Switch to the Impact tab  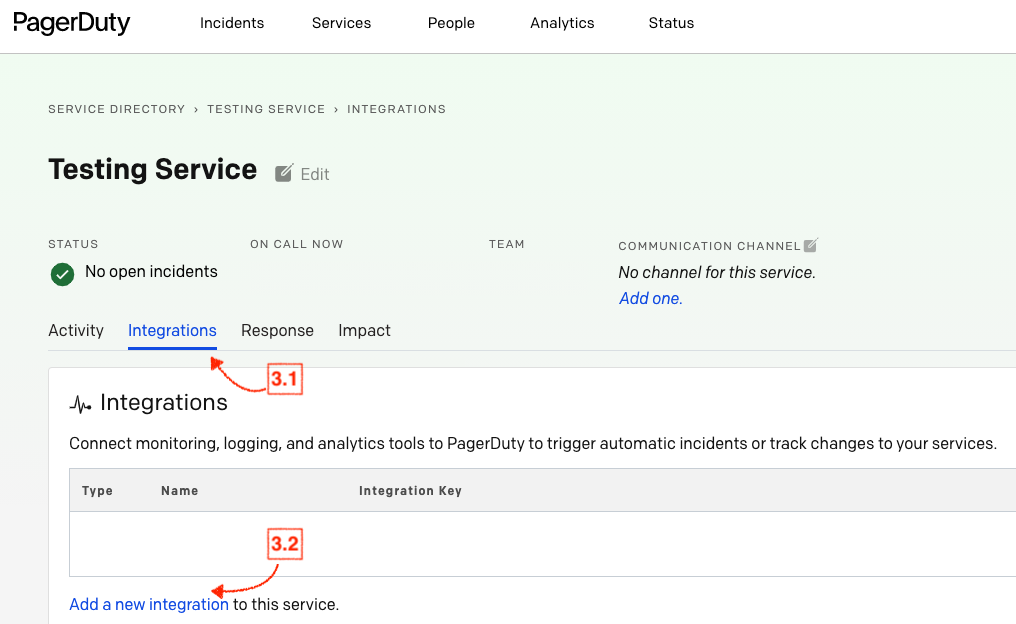click(364, 330)
